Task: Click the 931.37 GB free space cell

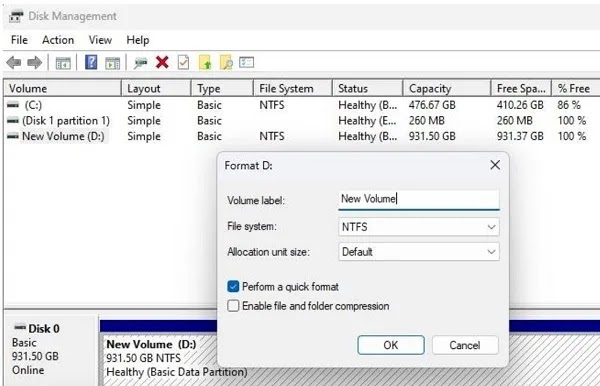Action: pyautogui.click(x=520, y=136)
